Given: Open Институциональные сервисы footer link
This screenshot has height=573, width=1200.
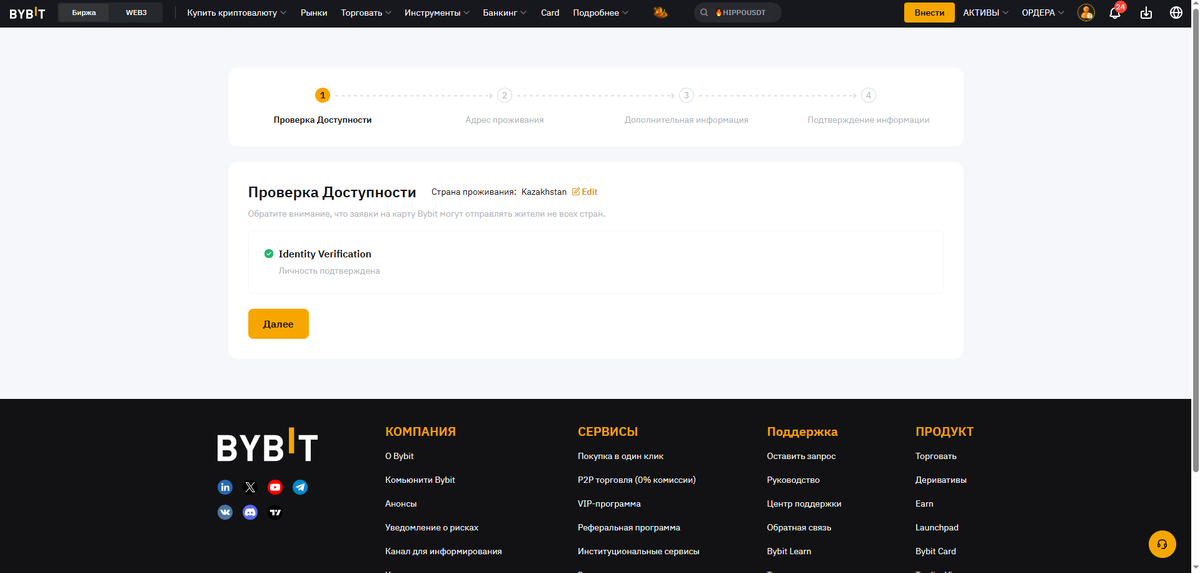Looking at the screenshot, I should click(639, 551).
